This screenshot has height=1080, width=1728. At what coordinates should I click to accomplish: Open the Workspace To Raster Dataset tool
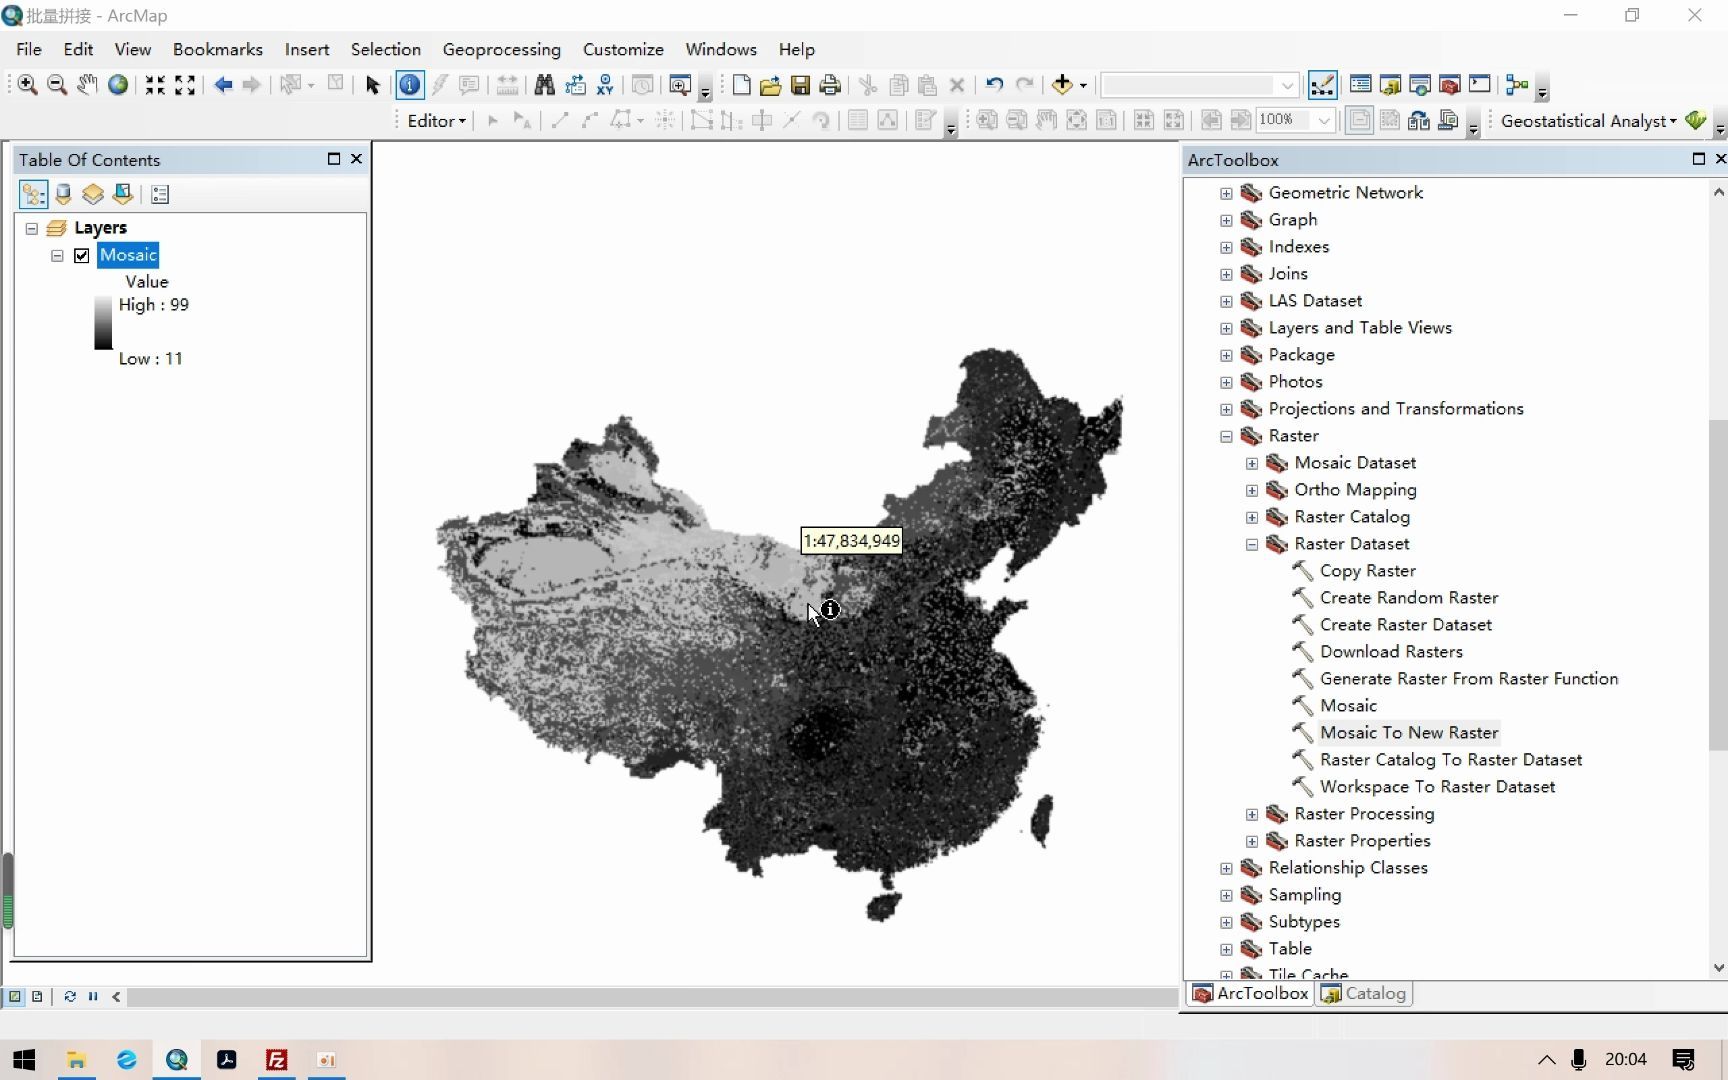point(1437,787)
